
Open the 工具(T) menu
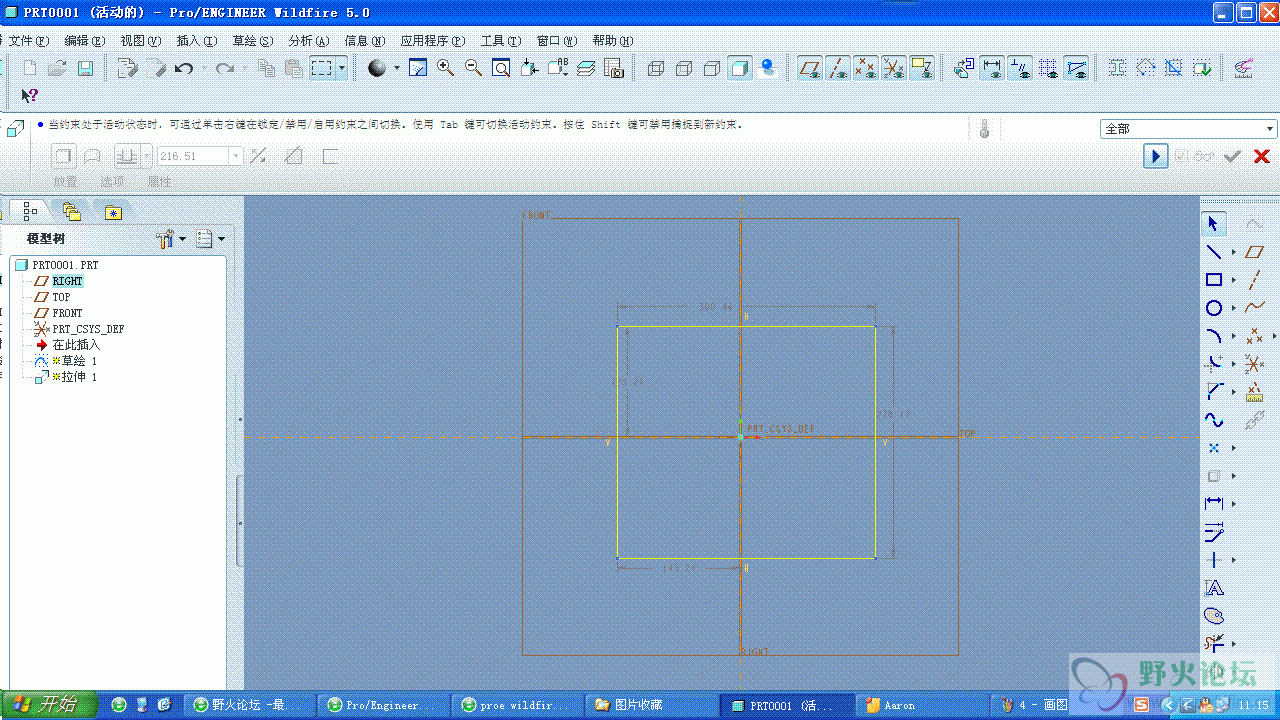click(x=500, y=41)
